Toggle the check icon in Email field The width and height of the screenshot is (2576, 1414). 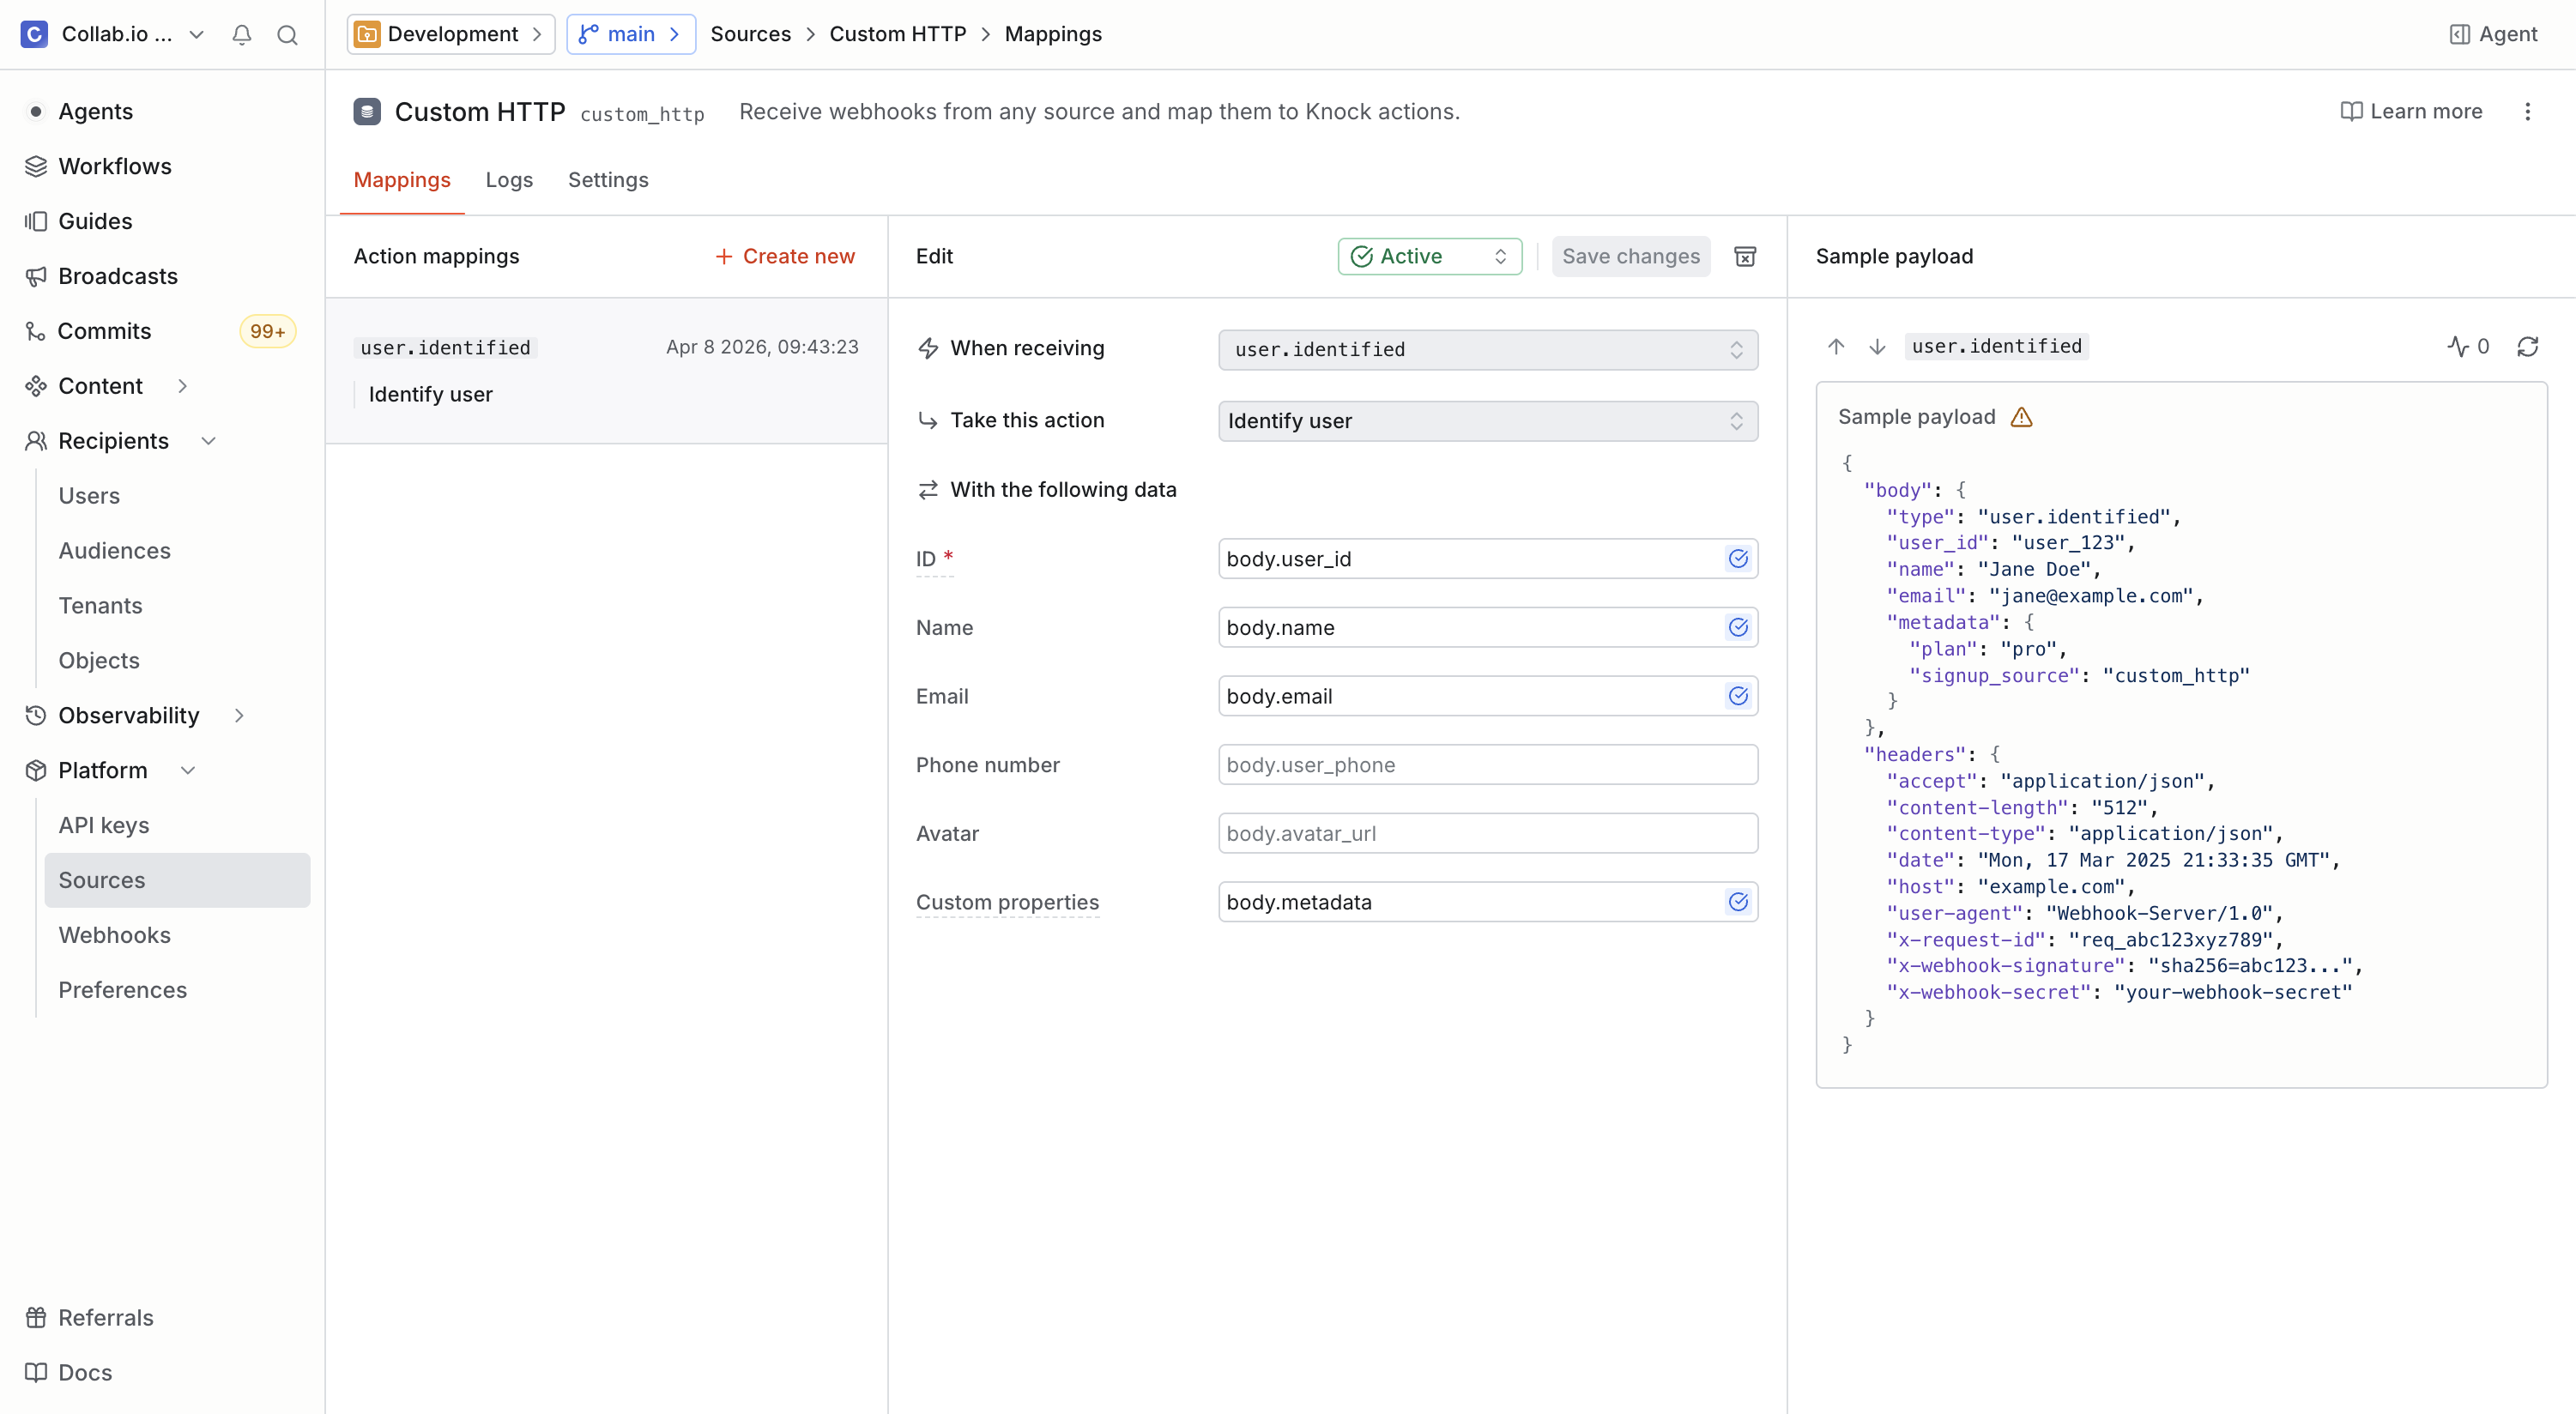tap(1738, 696)
